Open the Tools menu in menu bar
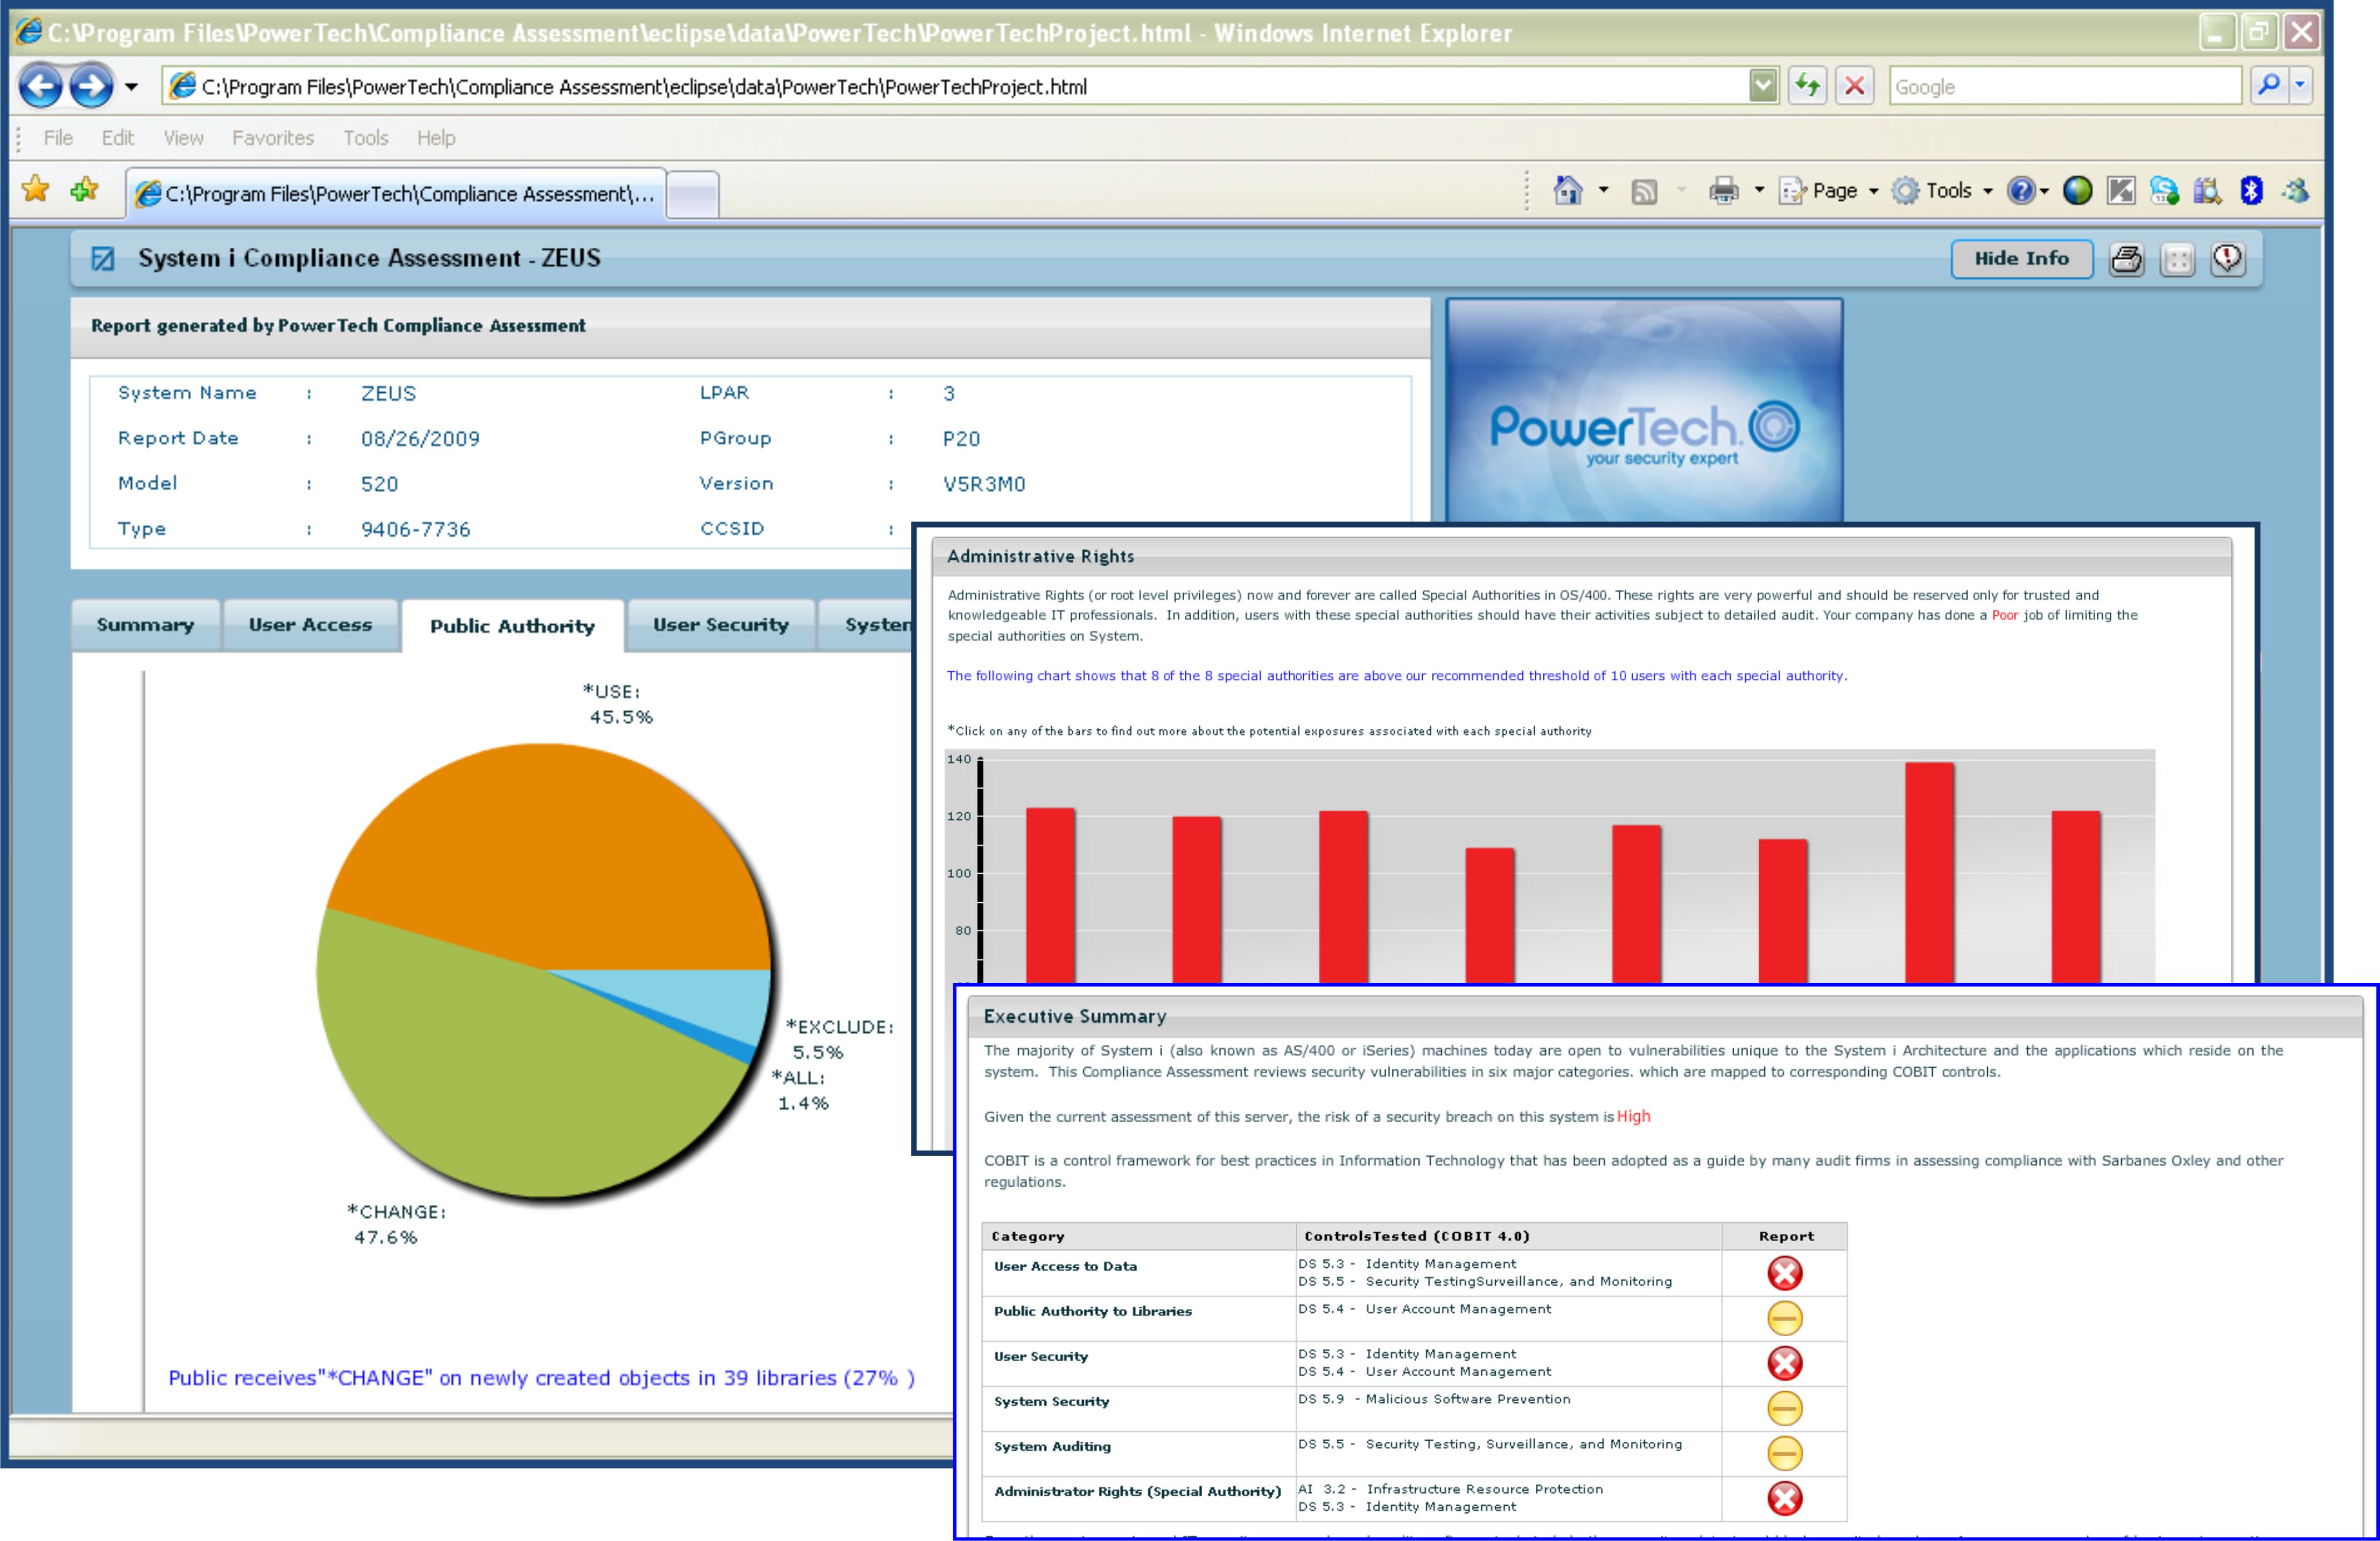This screenshot has height=1541, width=2380. (365, 138)
